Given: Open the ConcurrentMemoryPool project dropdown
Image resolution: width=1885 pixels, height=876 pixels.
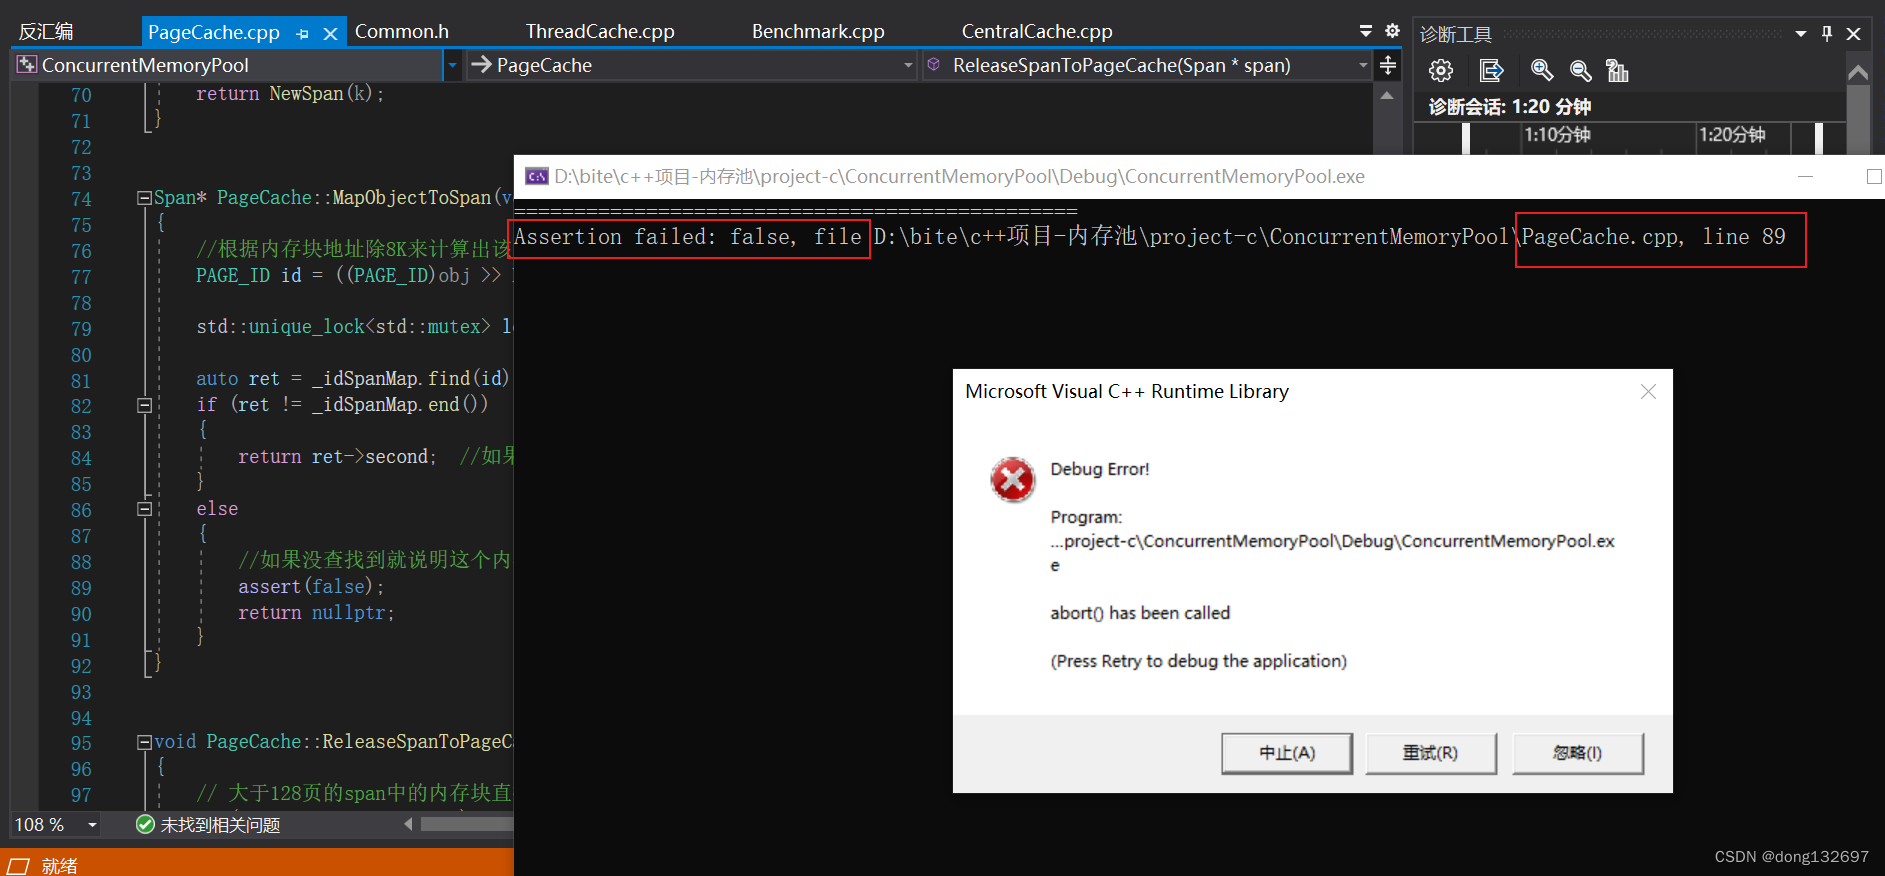Looking at the screenshot, I should point(452,66).
